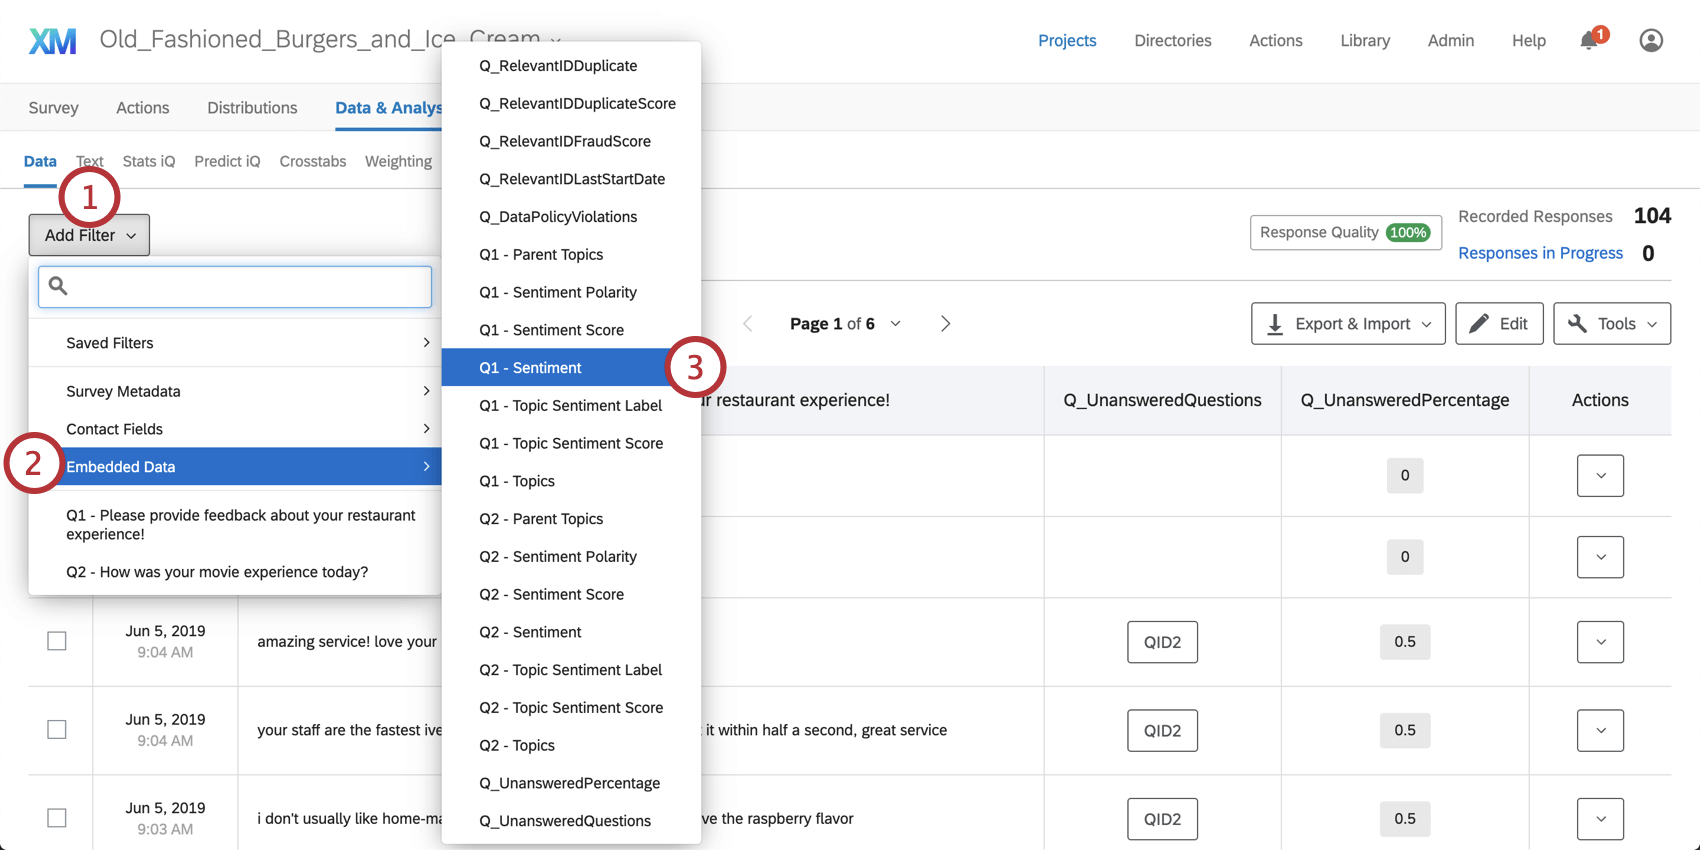Click the Response Quality button
Viewport: 1700px width, 850px height.
click(x=1345, y=232)
